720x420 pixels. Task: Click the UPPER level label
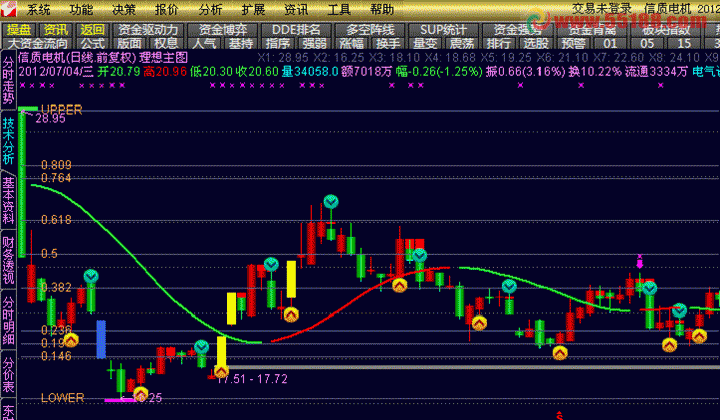[x=62, y=110]
